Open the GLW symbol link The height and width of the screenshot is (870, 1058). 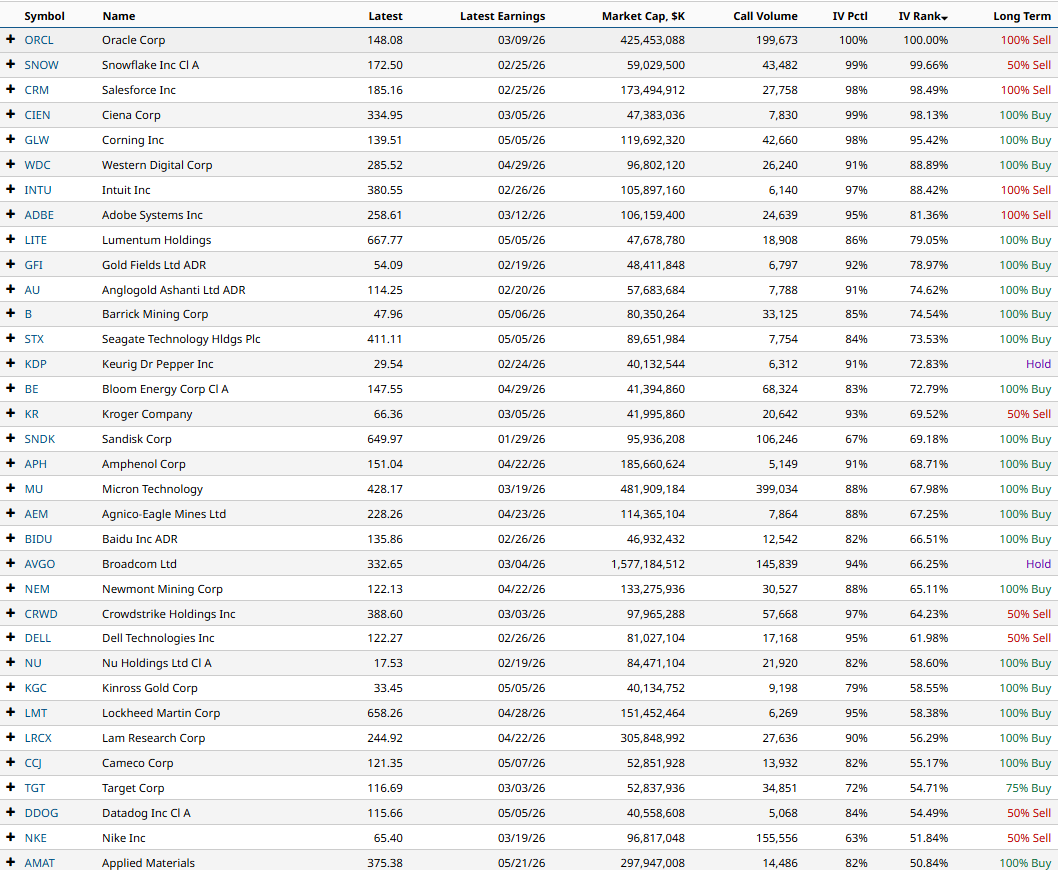coord(36,140)
